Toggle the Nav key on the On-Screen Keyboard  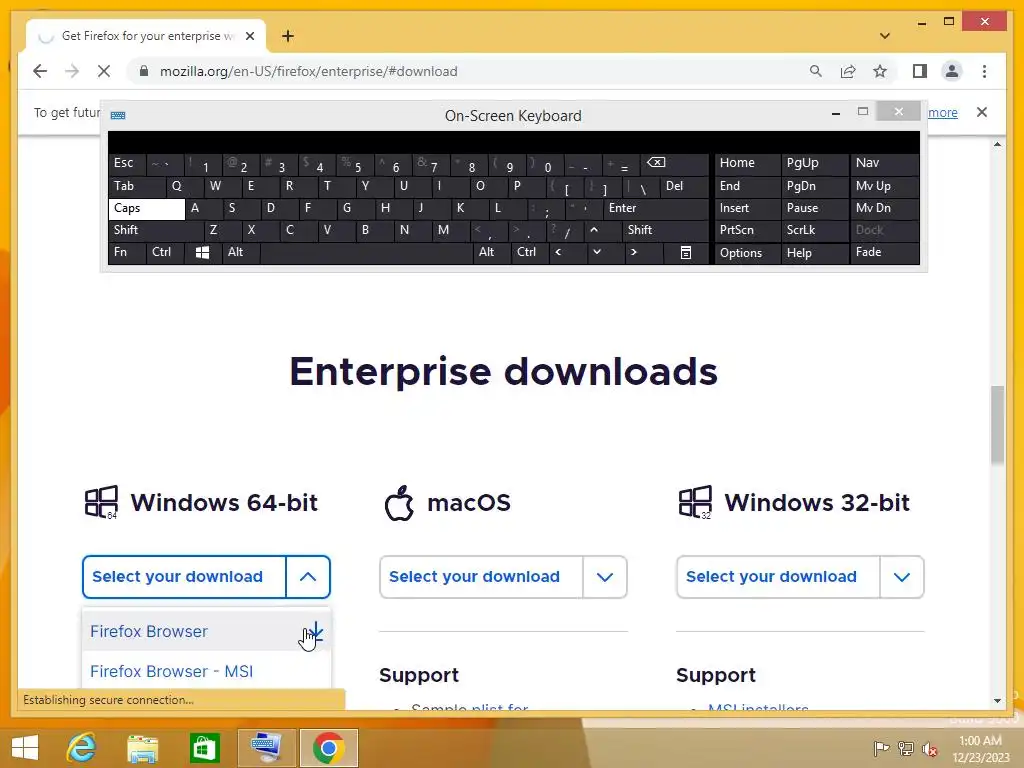click(885, 163)
